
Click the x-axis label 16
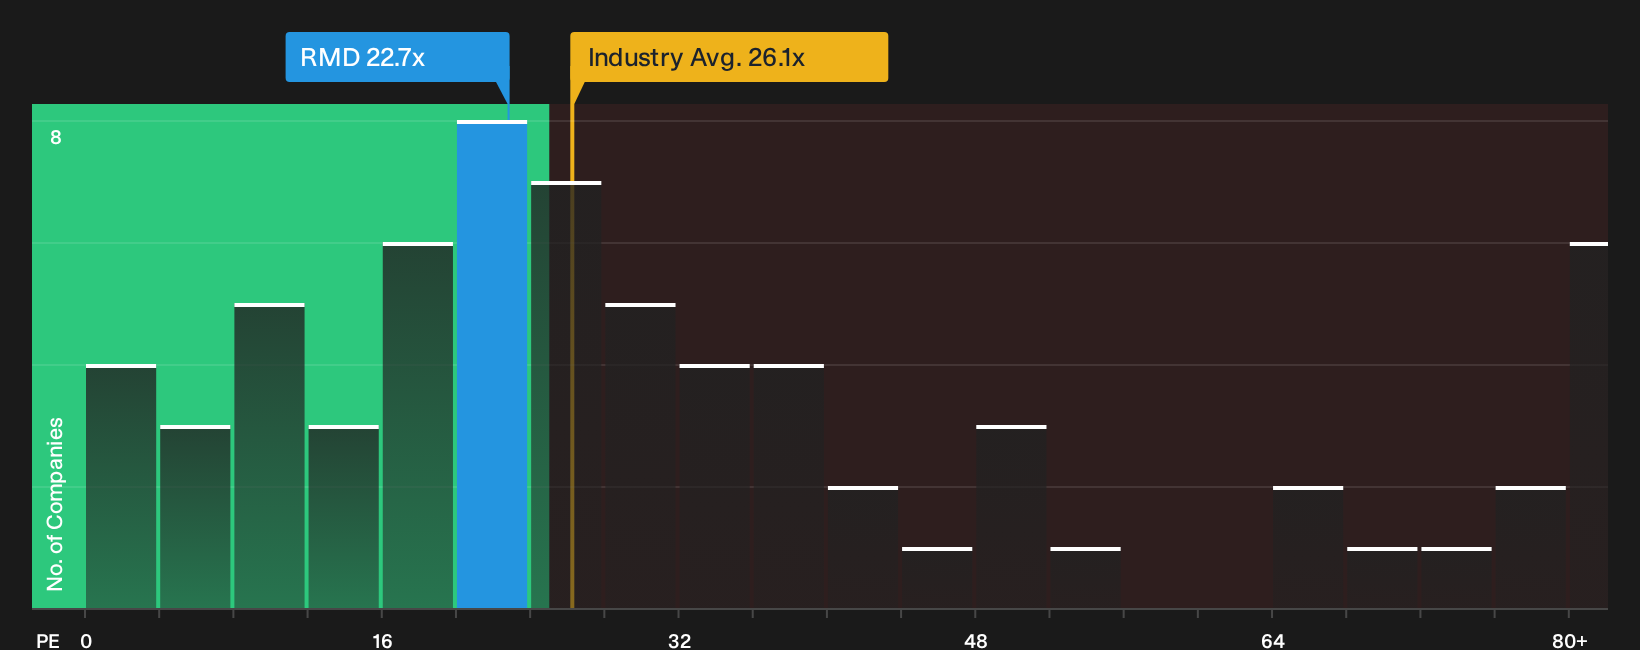382,640
